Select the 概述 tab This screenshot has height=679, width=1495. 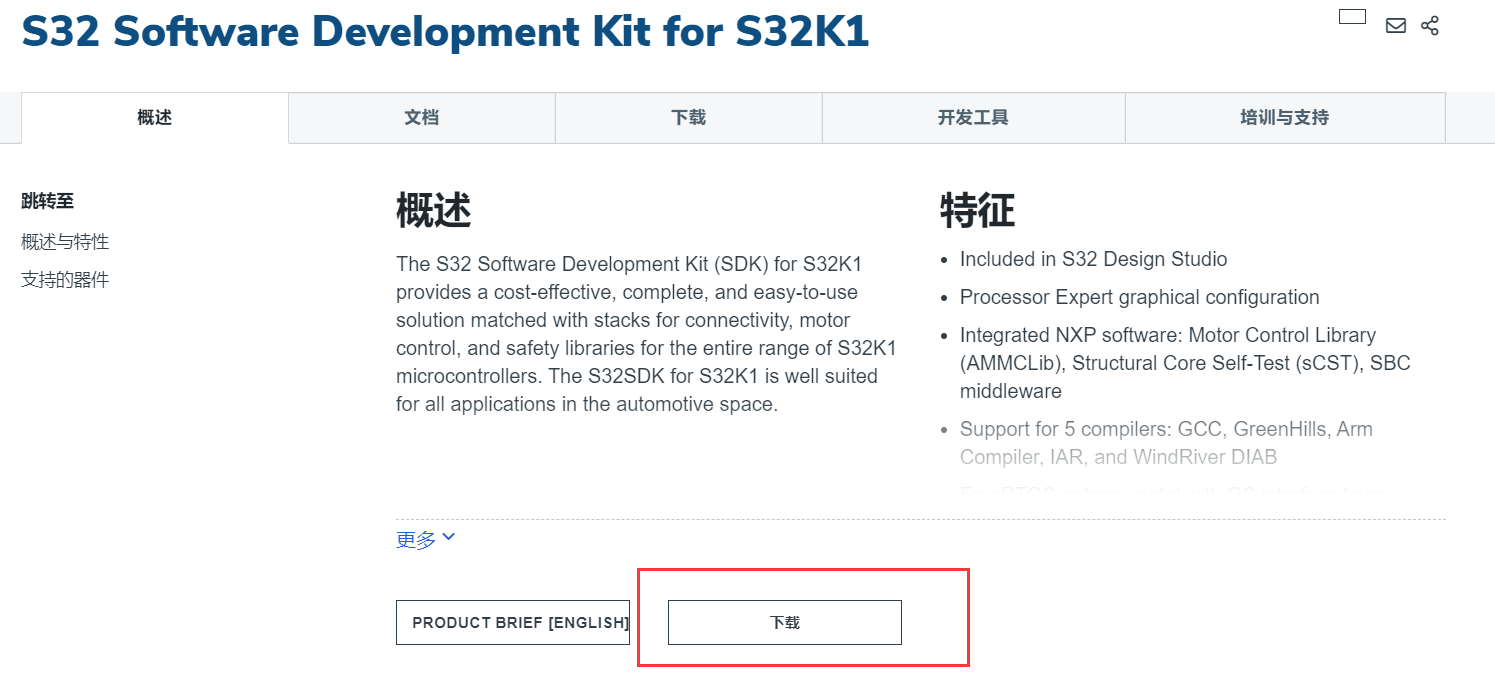(x=154, y=117)
